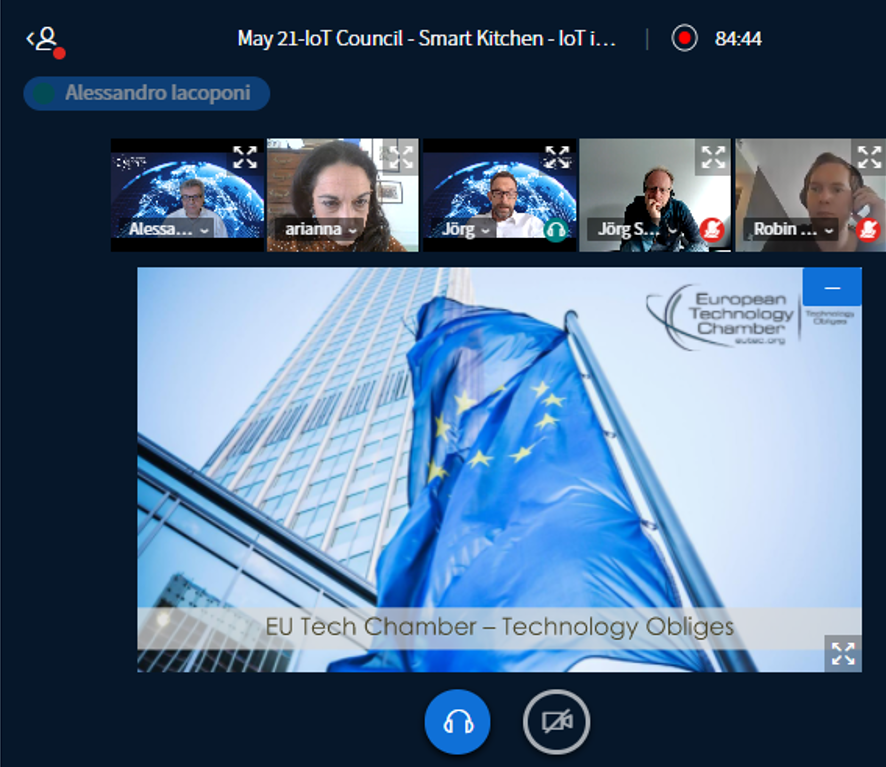This screenshot has width=886, height=767.
Task: Expand shared presentation to fullscreen
Action: (843, 653)
